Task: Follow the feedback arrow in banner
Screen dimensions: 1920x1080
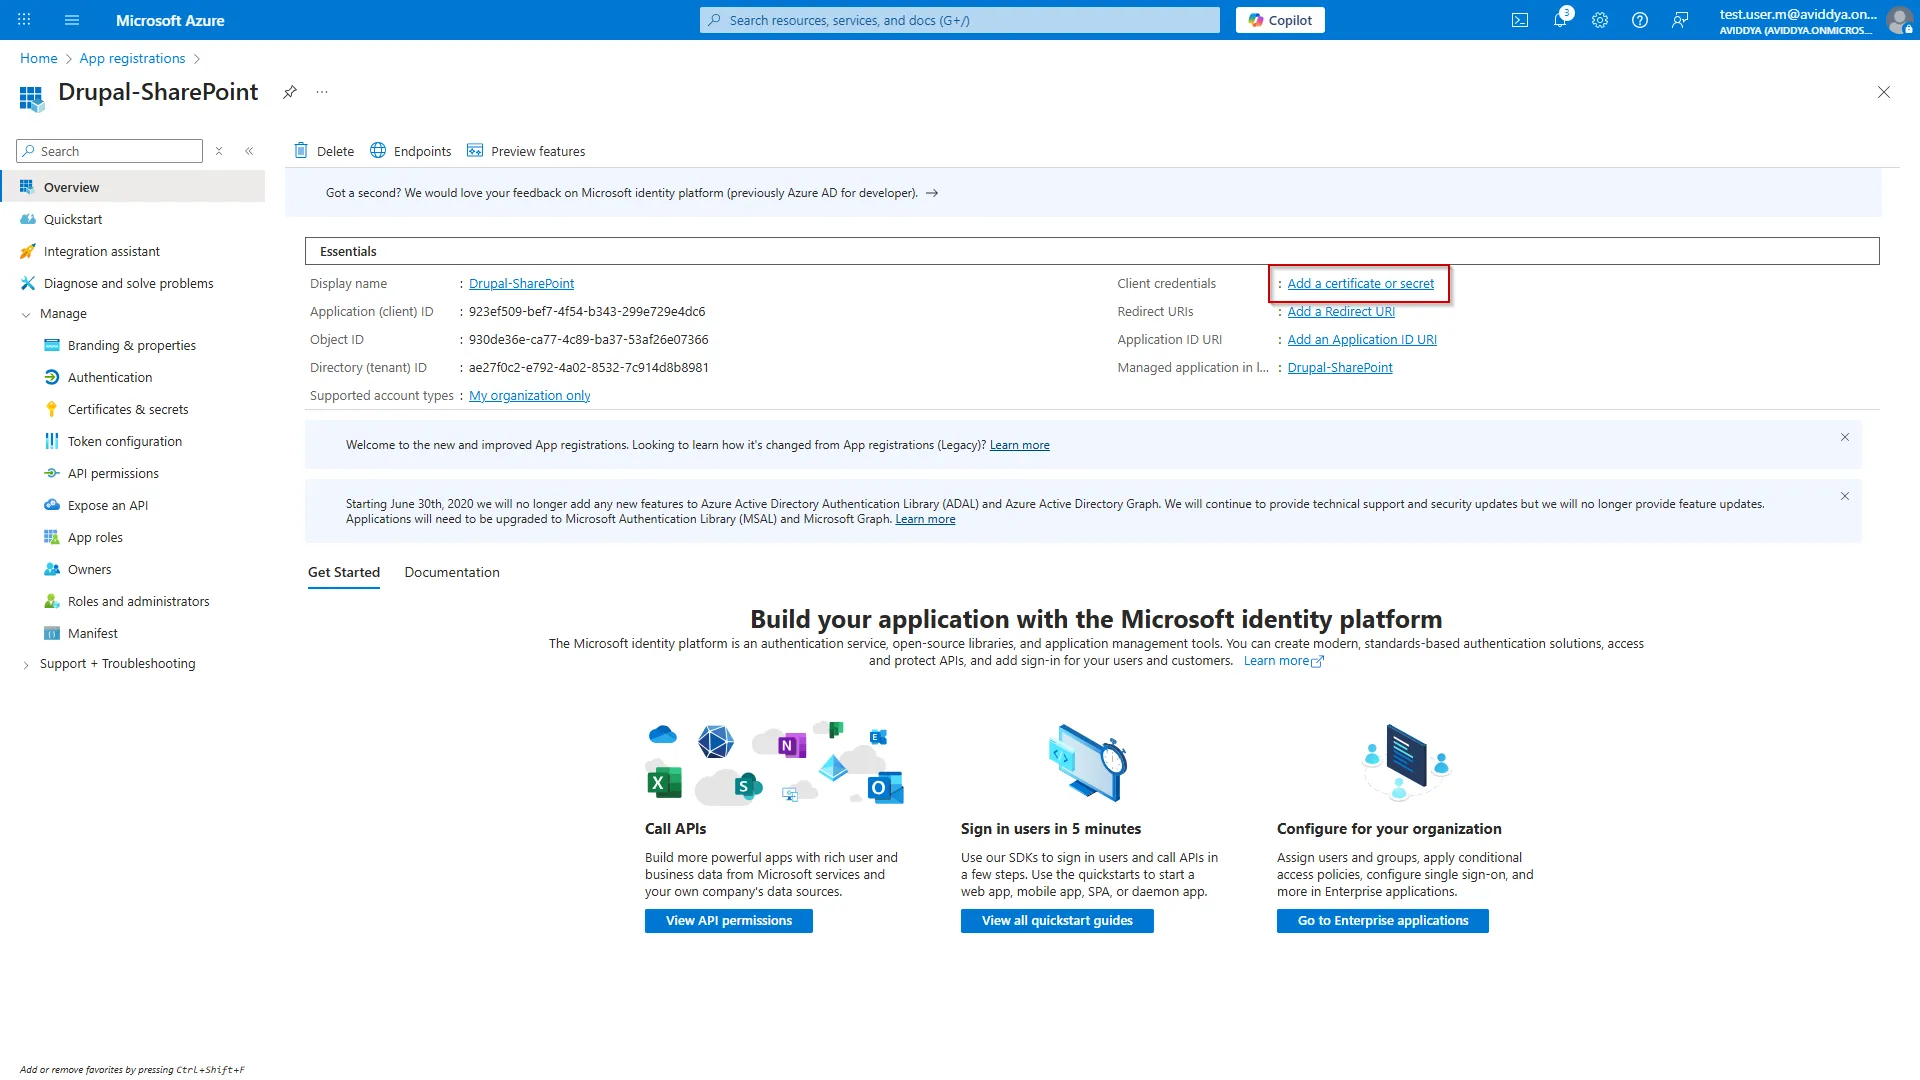Action: pyautogui.click(x=932, y=193)
